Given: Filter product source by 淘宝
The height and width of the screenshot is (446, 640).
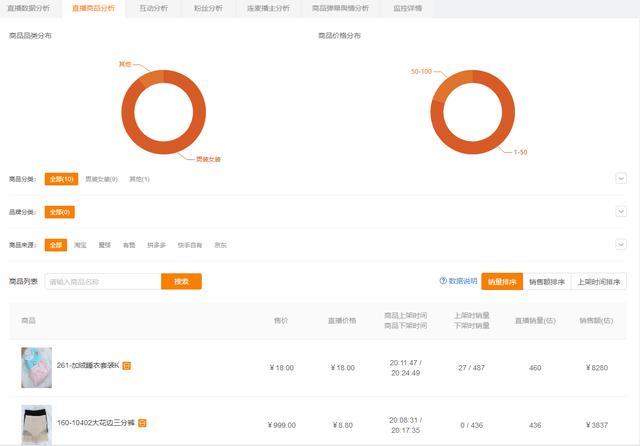Looking at the screenshot, I should pyautogui.click(x=80, y=245).
